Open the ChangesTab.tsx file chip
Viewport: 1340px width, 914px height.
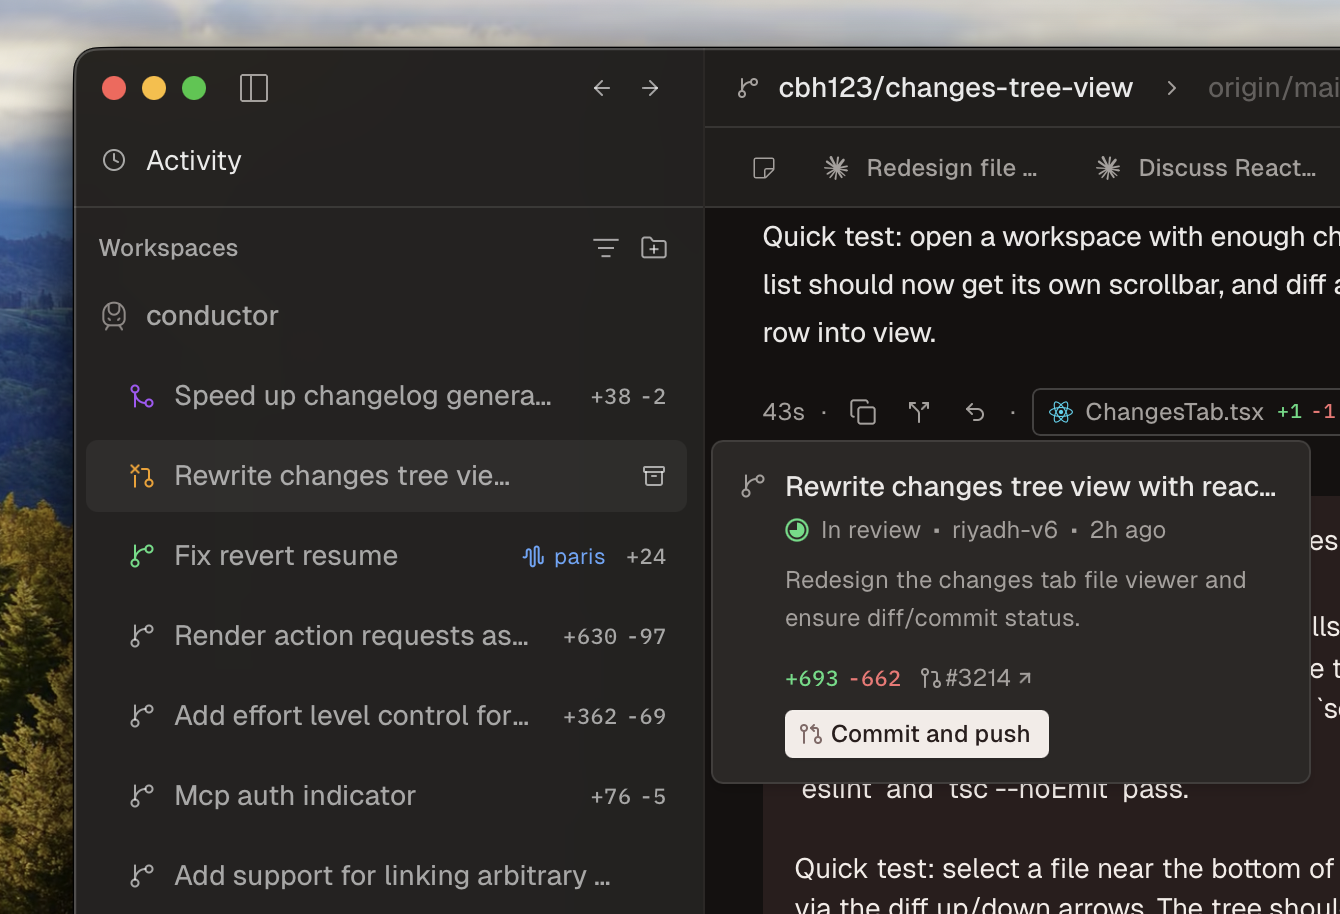1173,412
